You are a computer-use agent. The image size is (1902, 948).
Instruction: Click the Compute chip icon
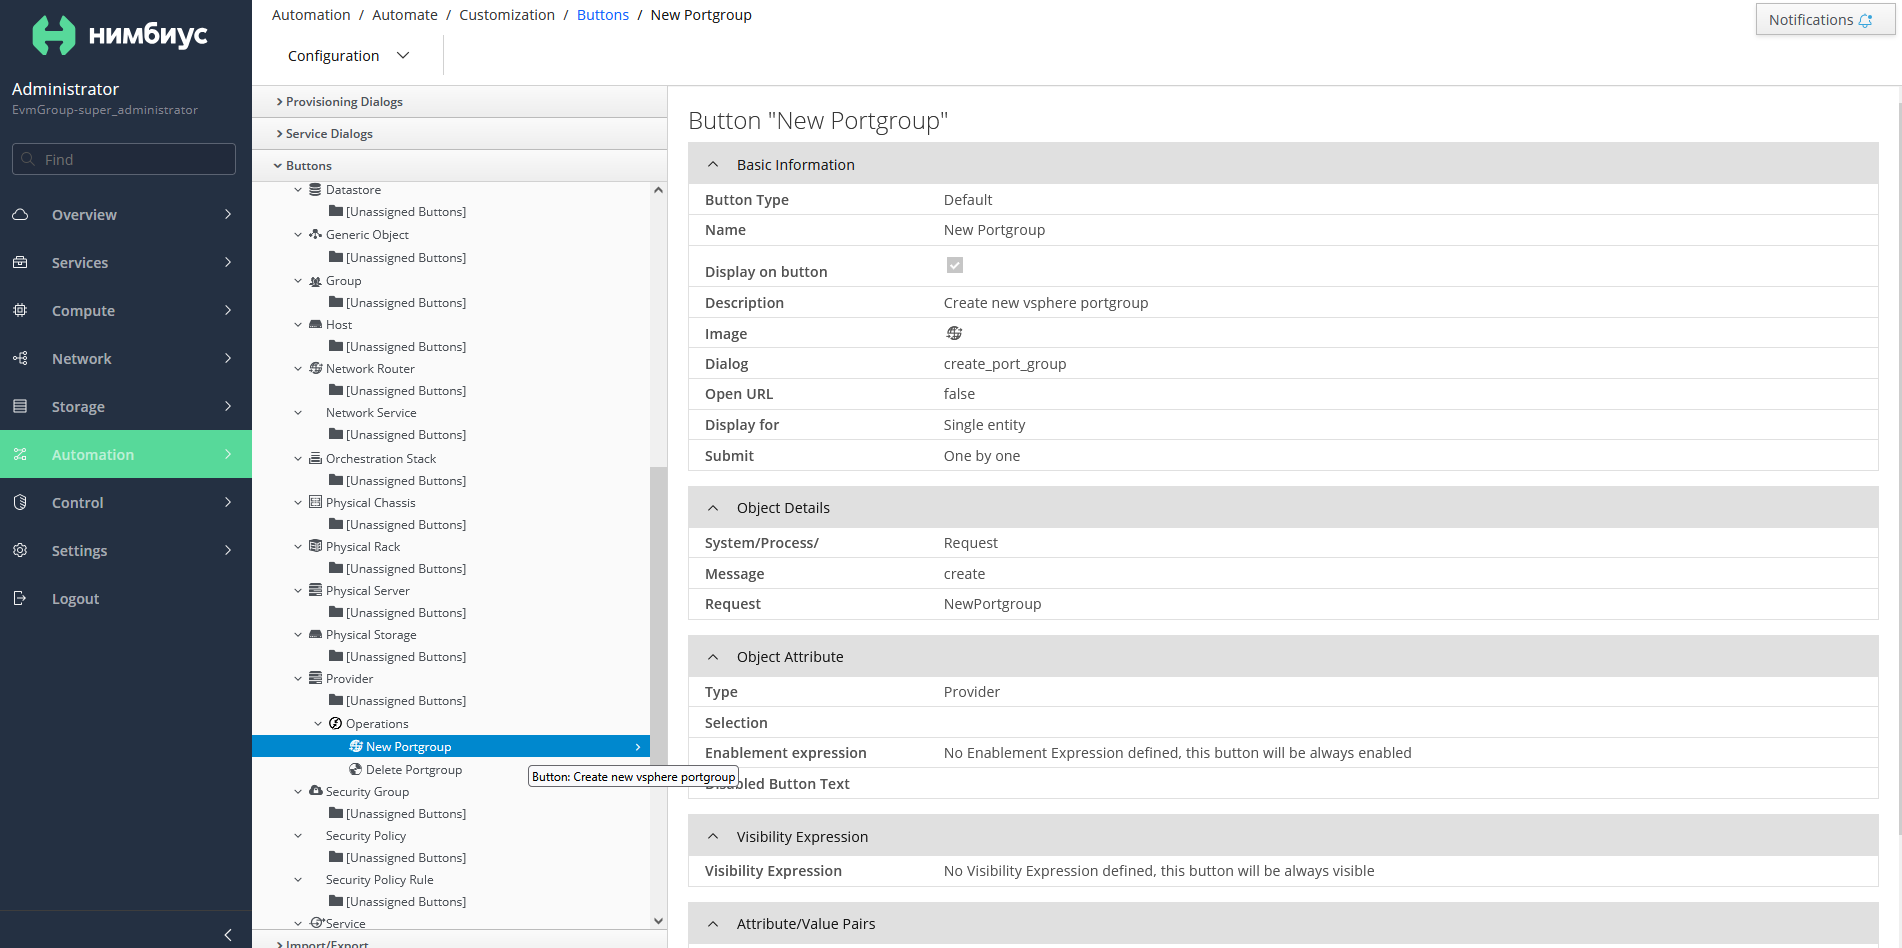20,310
